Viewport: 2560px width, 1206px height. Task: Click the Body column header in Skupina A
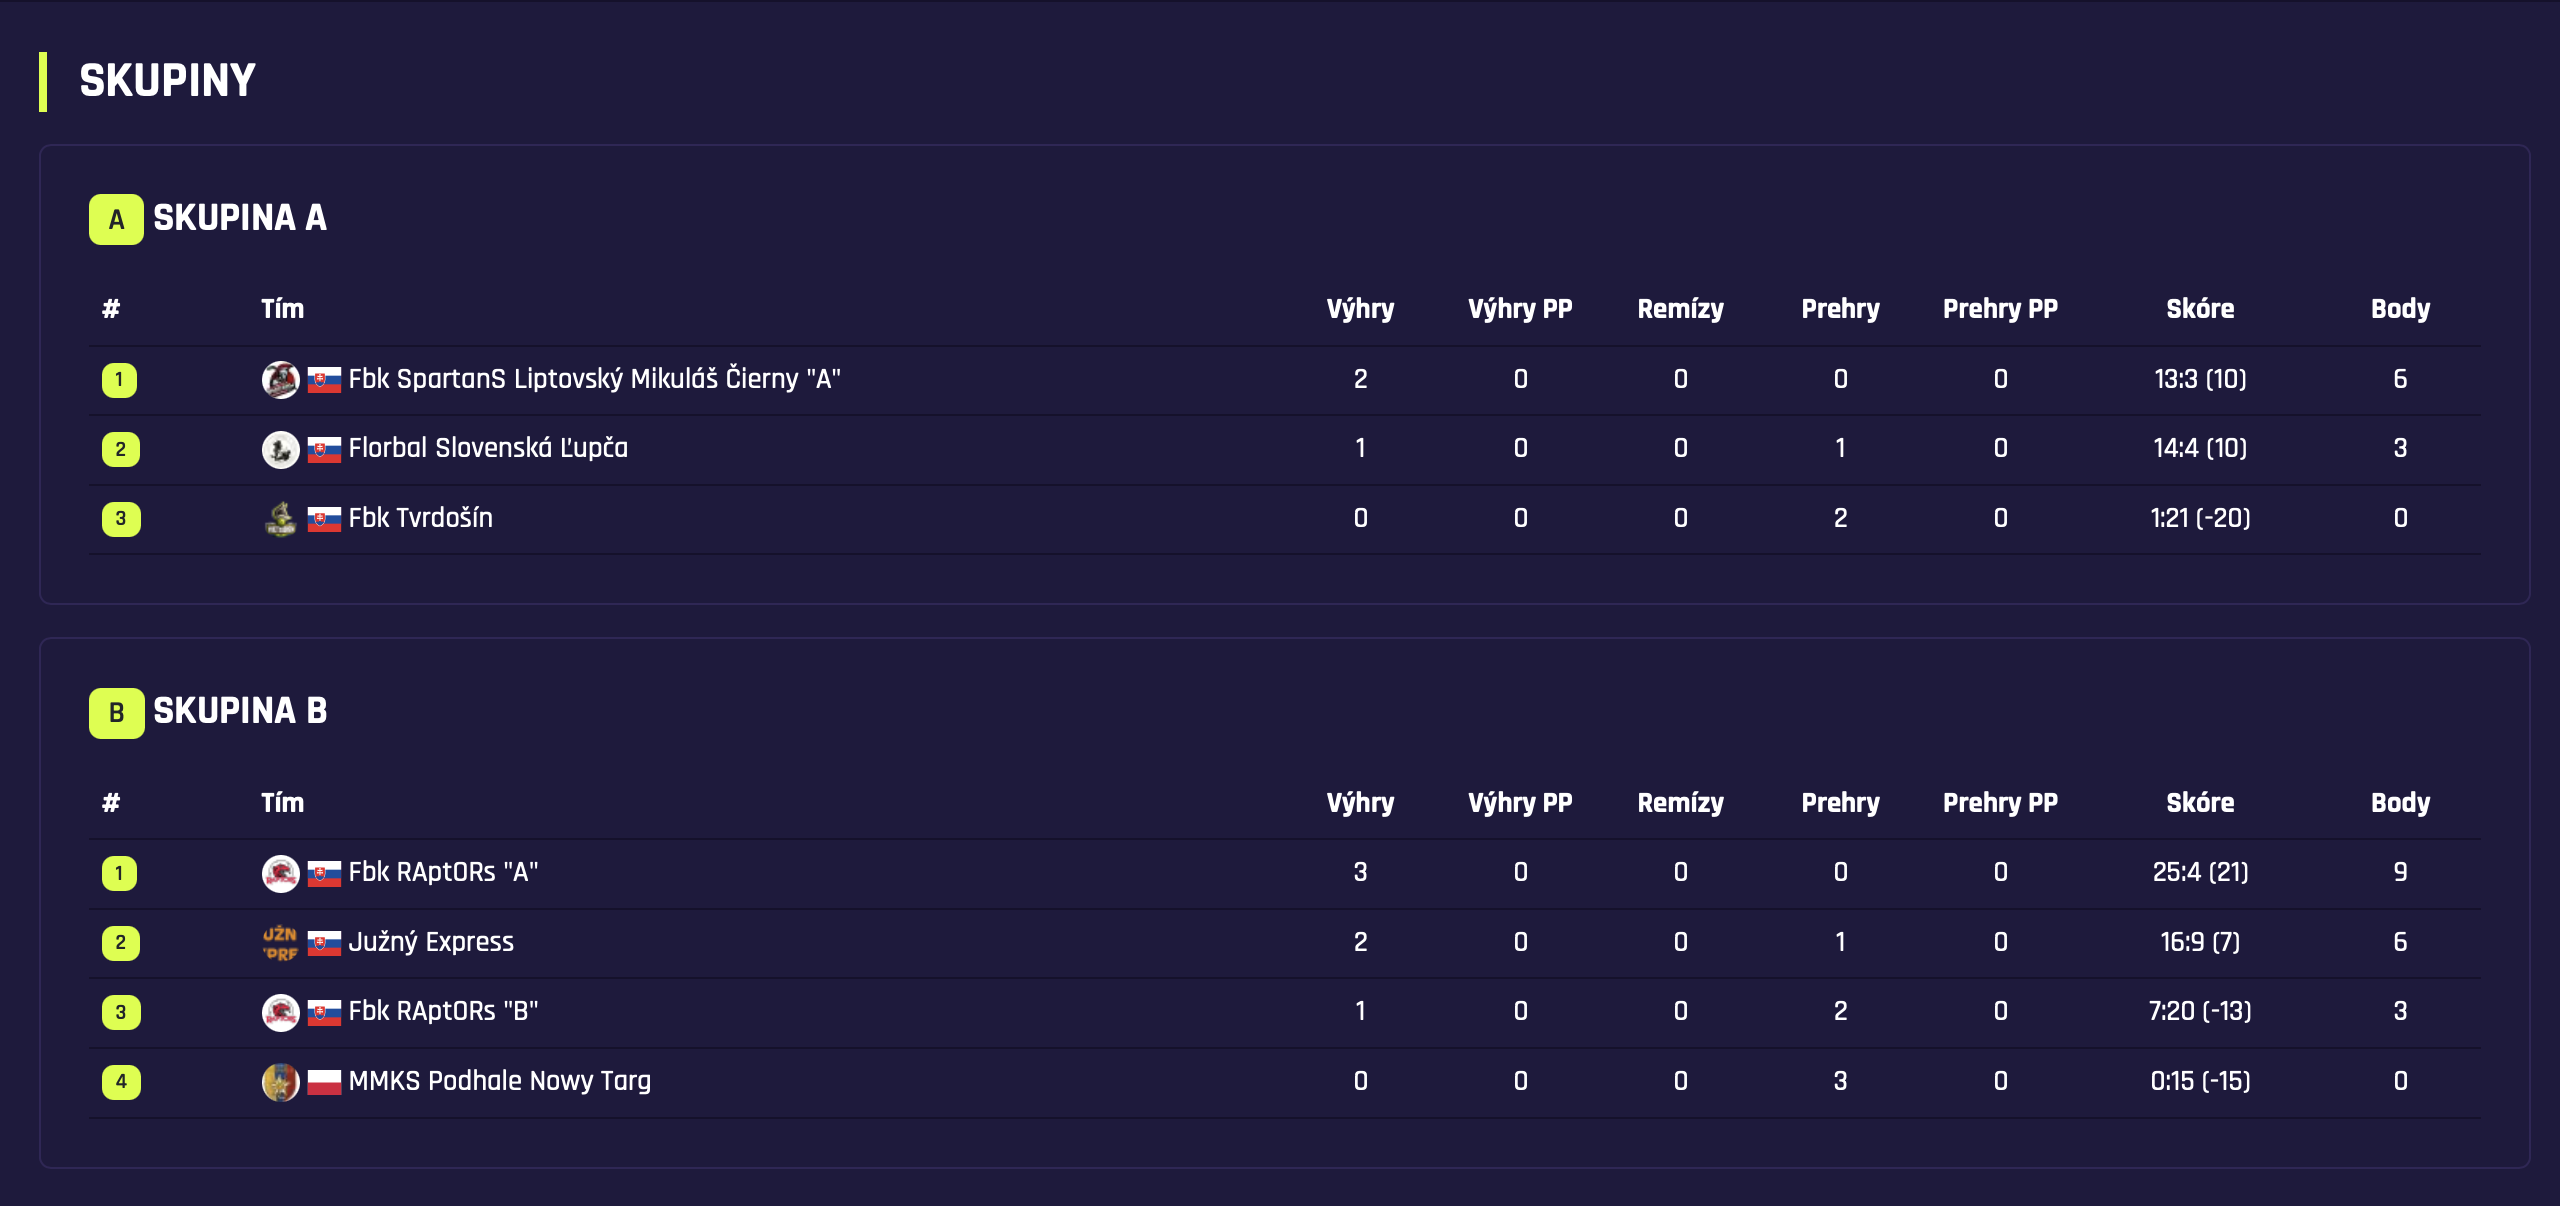(x=2400, y=309)
